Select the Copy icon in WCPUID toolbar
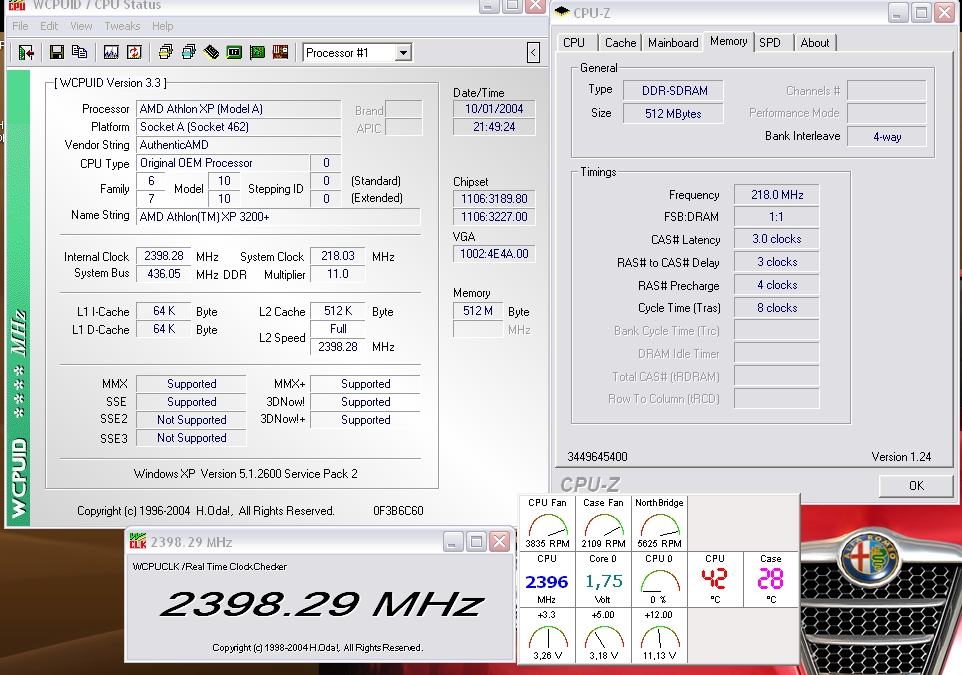The image size is (962, 675). [x=79, y=52]
